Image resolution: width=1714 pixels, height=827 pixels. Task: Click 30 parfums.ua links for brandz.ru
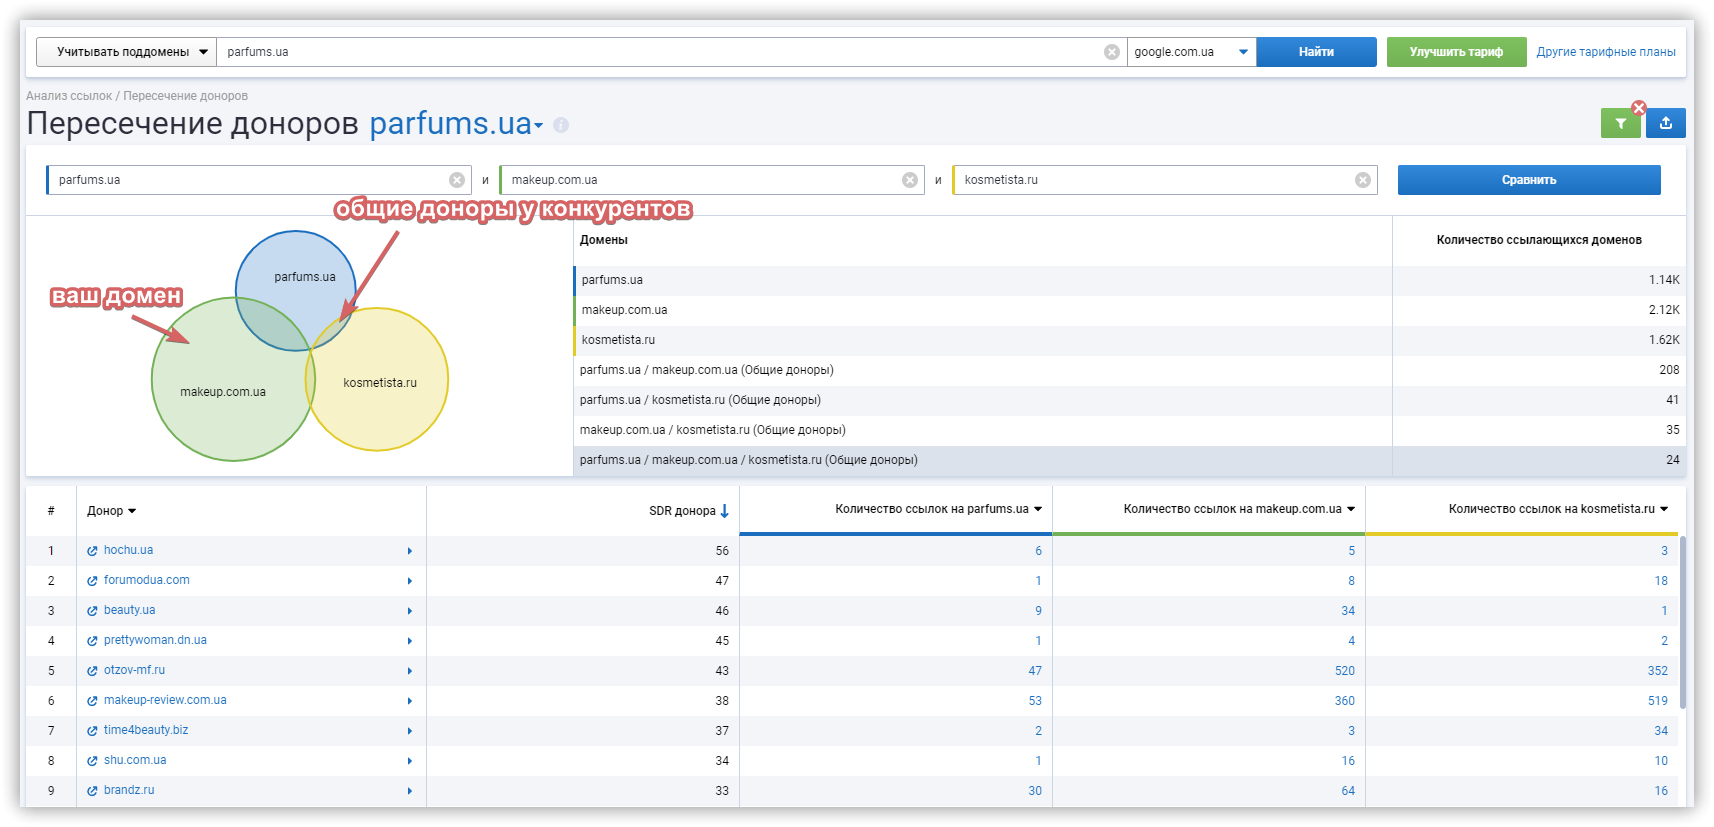[x=1035, y=791]
